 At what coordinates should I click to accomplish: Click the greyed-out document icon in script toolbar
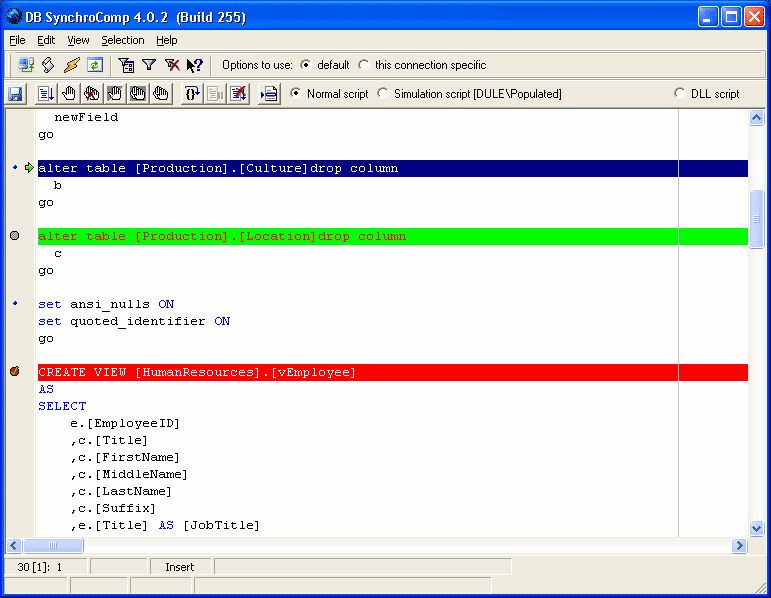point(215,93)
